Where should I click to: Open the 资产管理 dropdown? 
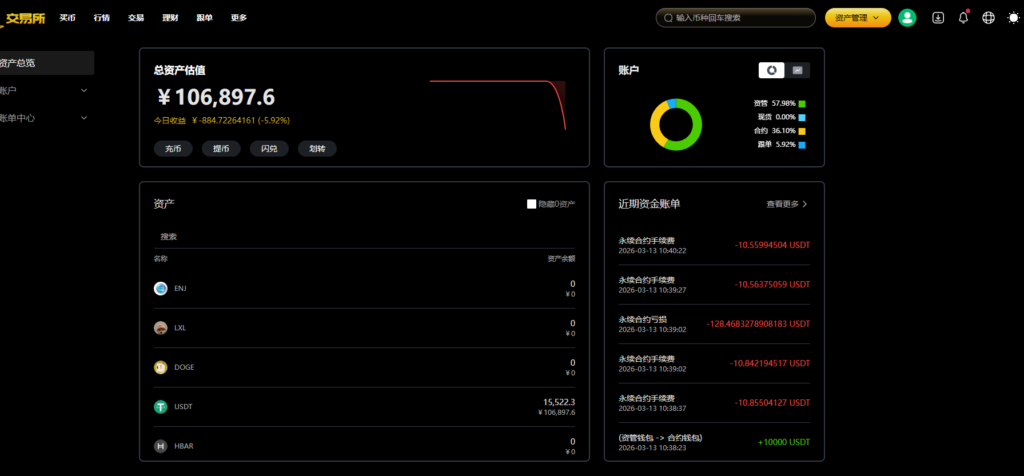[857, 18]
